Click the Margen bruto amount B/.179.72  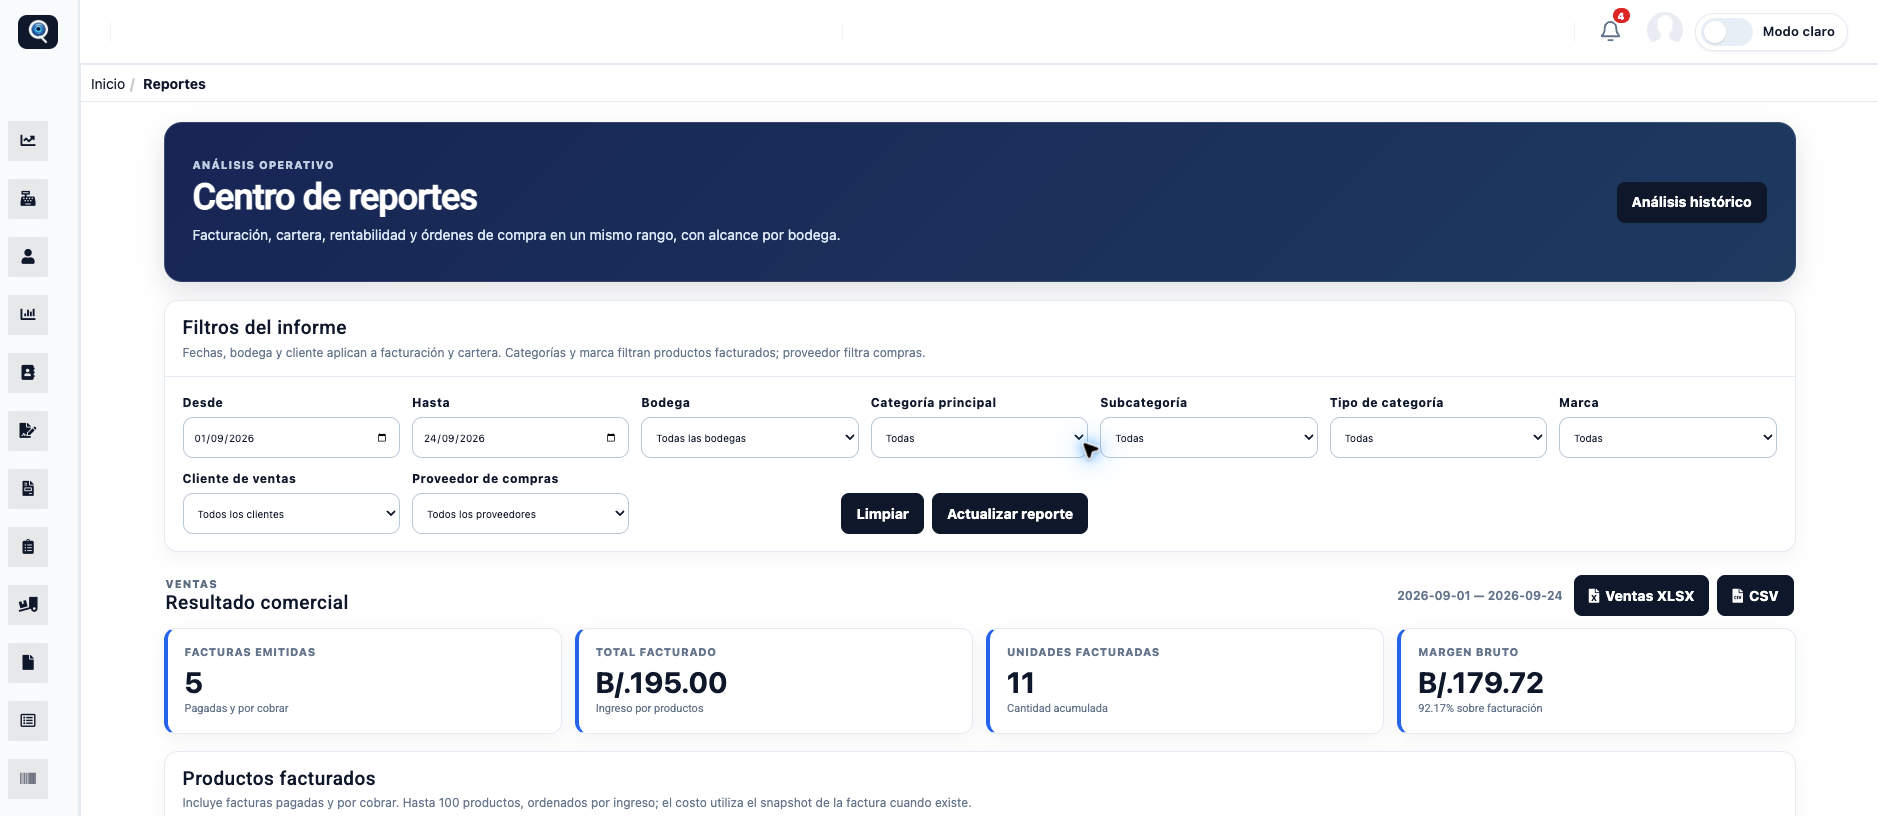(1481, 683)
